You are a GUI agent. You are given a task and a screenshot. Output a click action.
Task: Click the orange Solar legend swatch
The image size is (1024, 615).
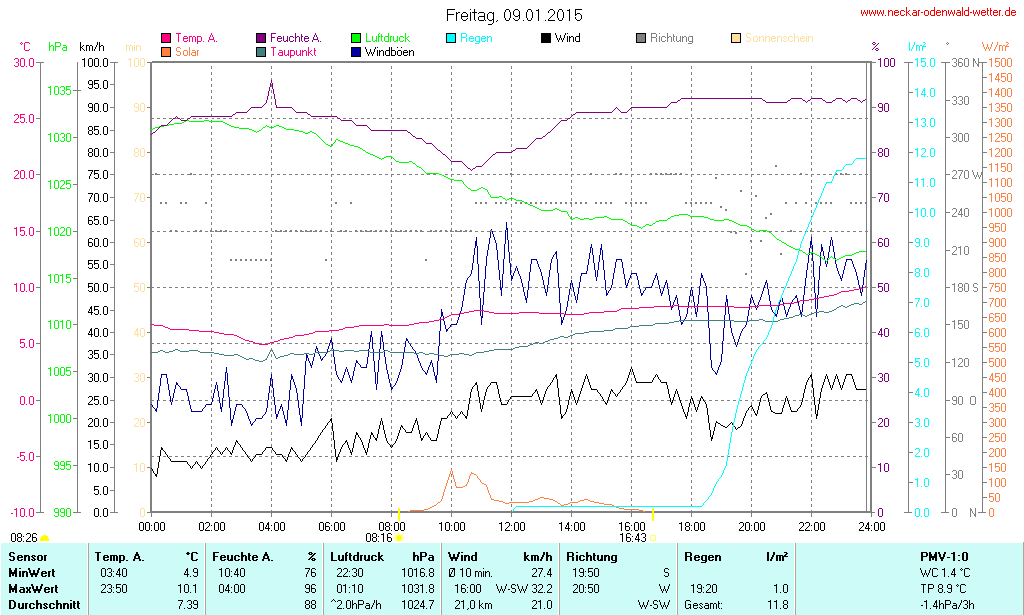tap(166, 52)
